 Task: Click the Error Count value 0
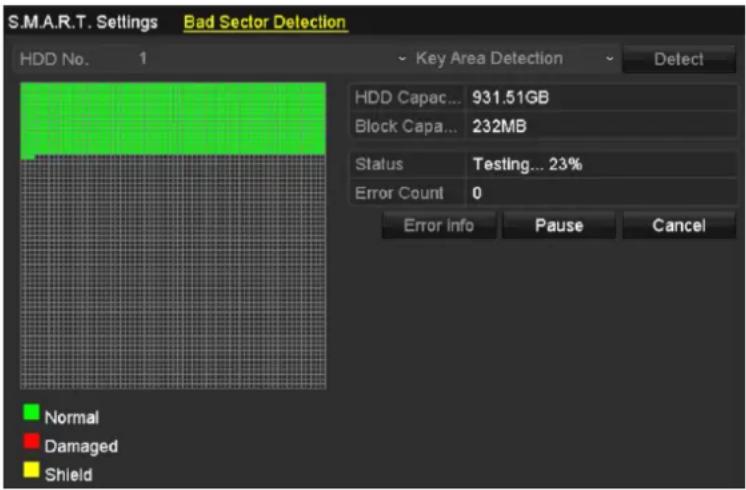click(x=477, y=193)
